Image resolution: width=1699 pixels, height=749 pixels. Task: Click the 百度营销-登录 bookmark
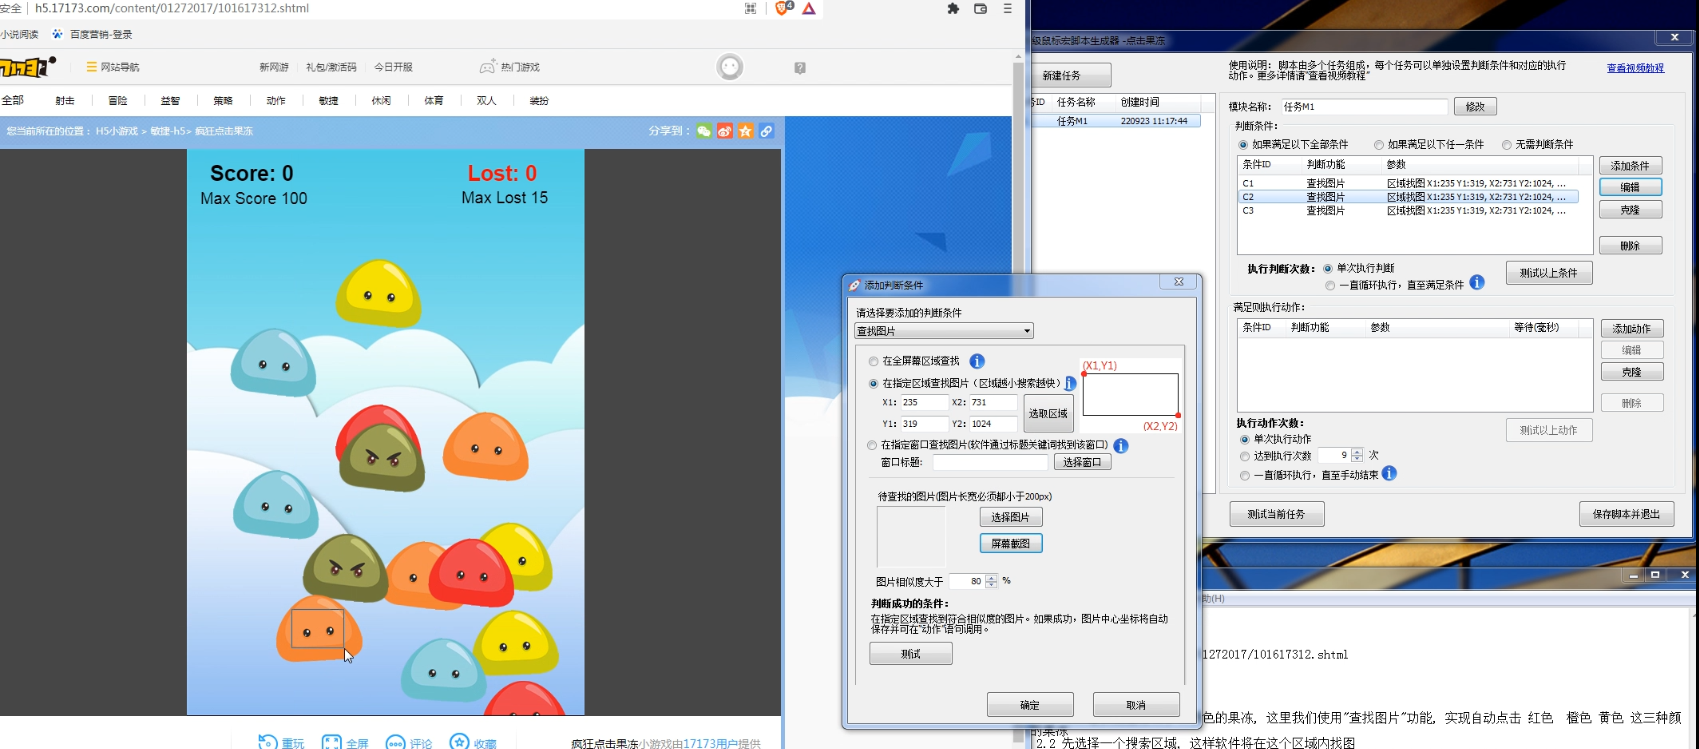tap(93, 34)
